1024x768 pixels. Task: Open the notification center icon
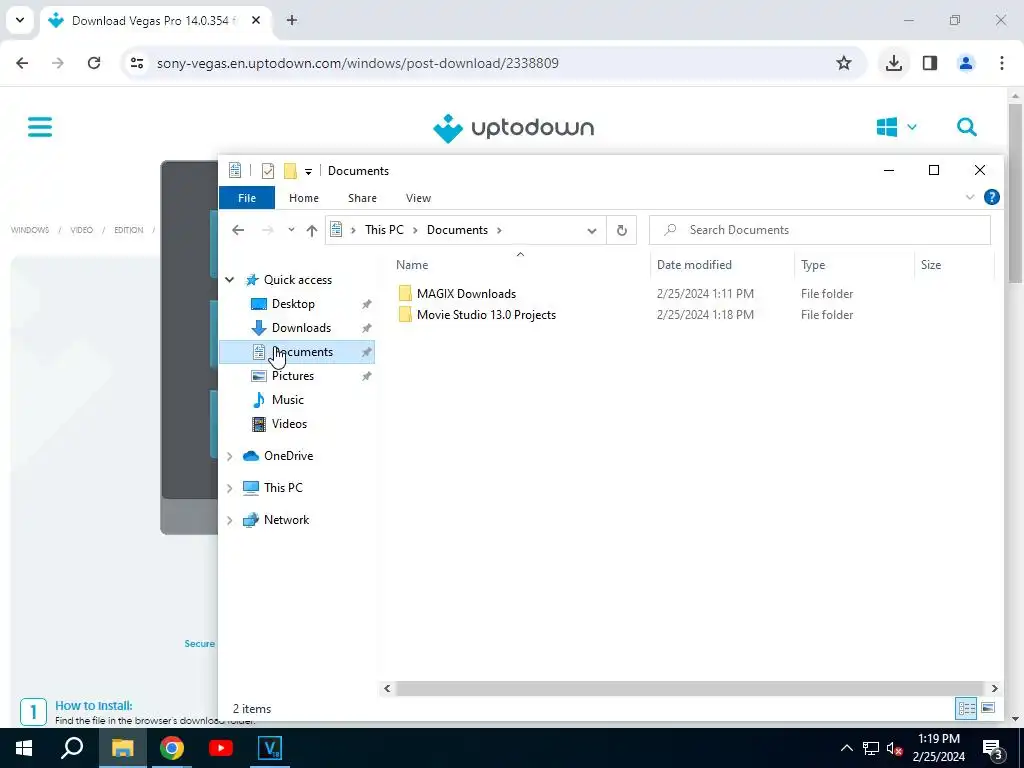(993, 749)
